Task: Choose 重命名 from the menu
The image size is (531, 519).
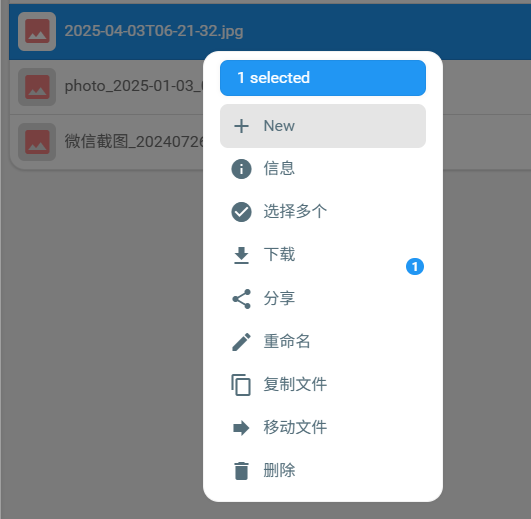Action: 323,342
